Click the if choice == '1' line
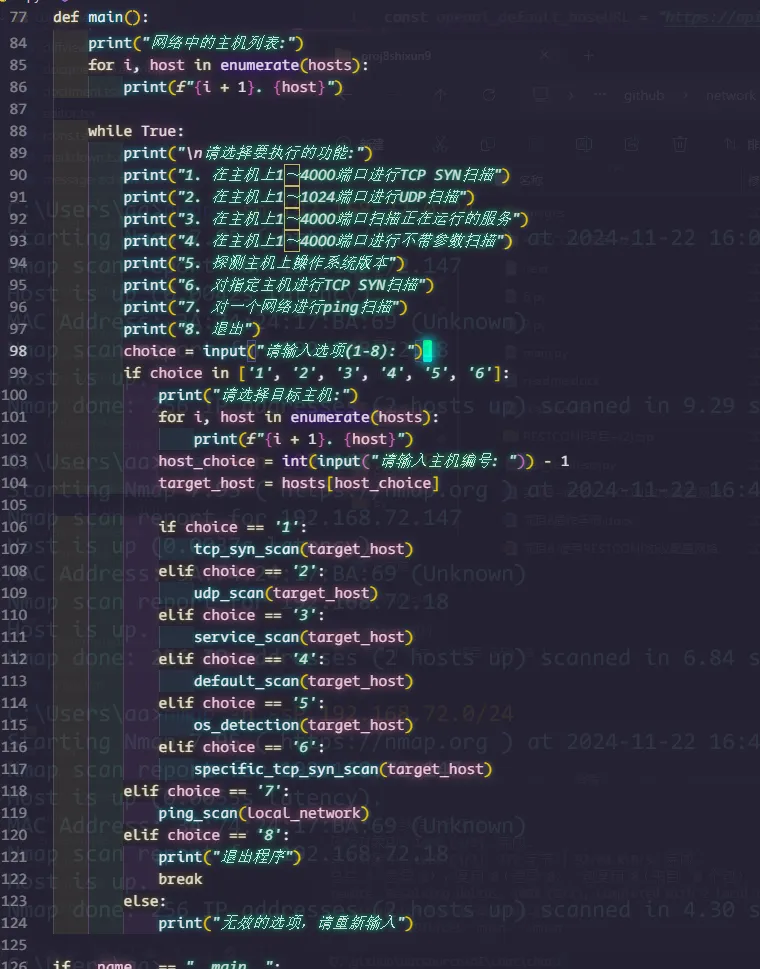Image resolution: width=760 pixels, height=969 pixels. pos(232,527)
